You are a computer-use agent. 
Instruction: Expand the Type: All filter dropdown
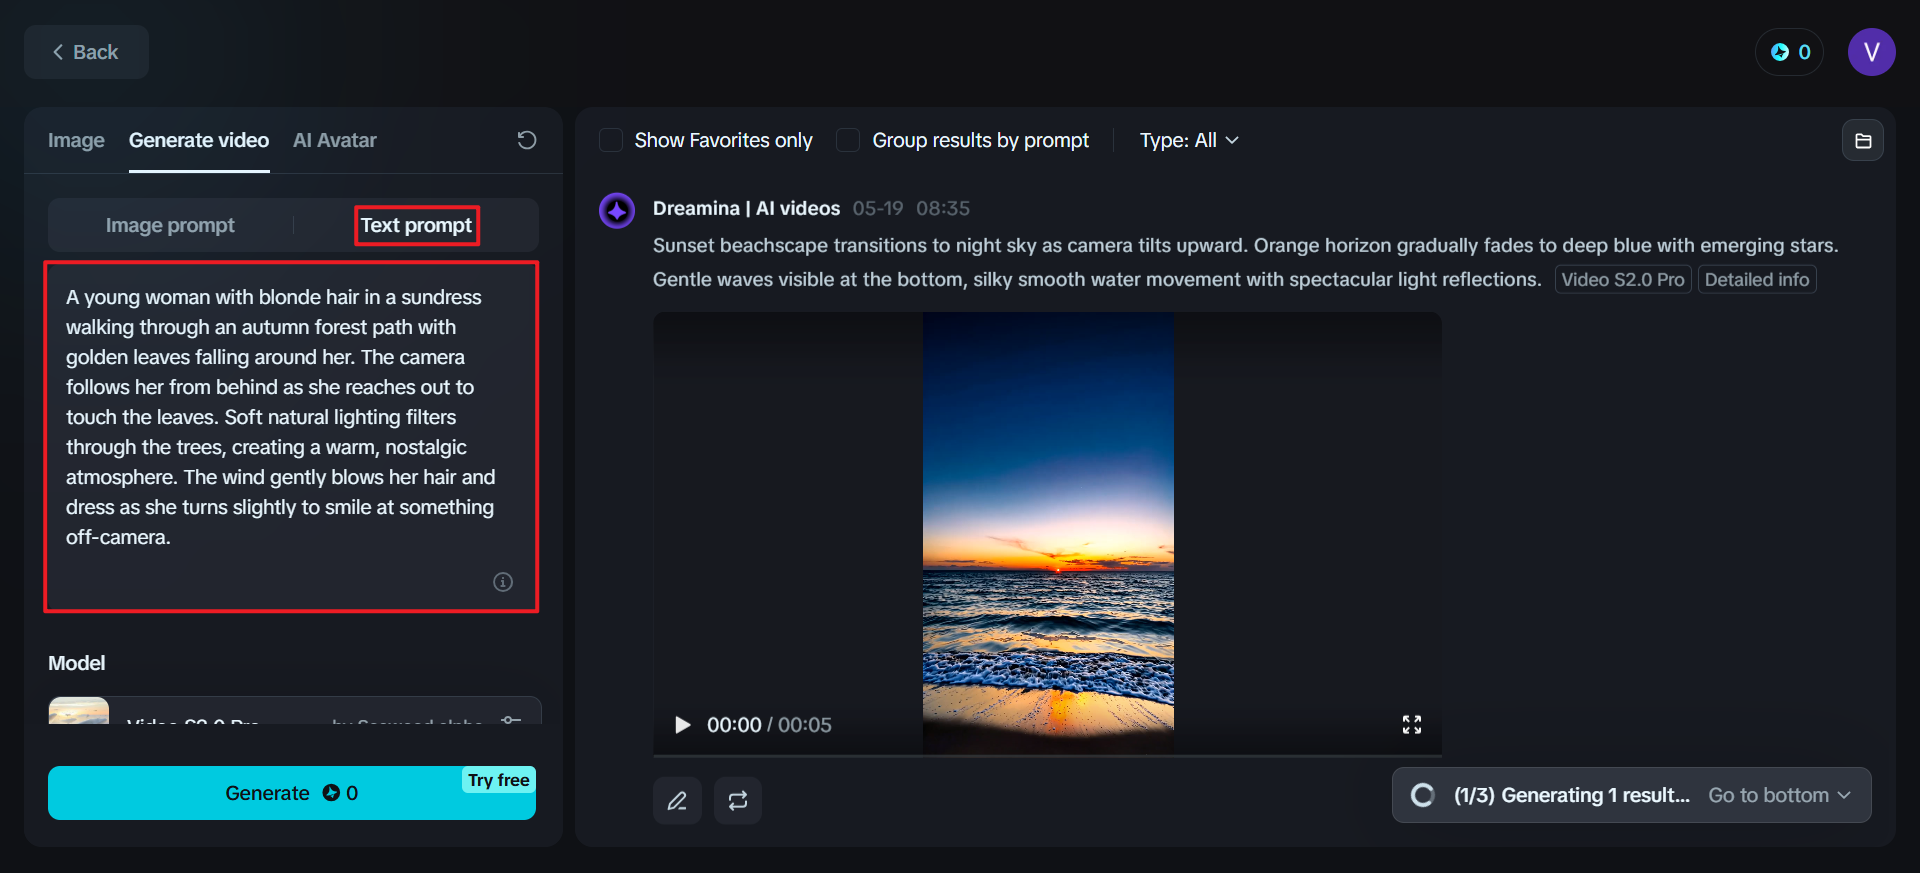coord(1189,140)
